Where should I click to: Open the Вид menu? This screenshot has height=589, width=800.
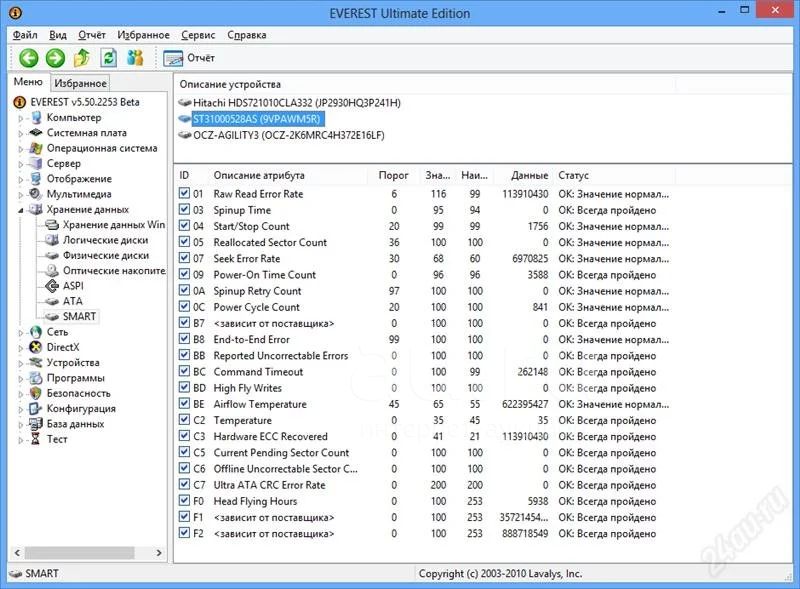(x=58, y=35)
